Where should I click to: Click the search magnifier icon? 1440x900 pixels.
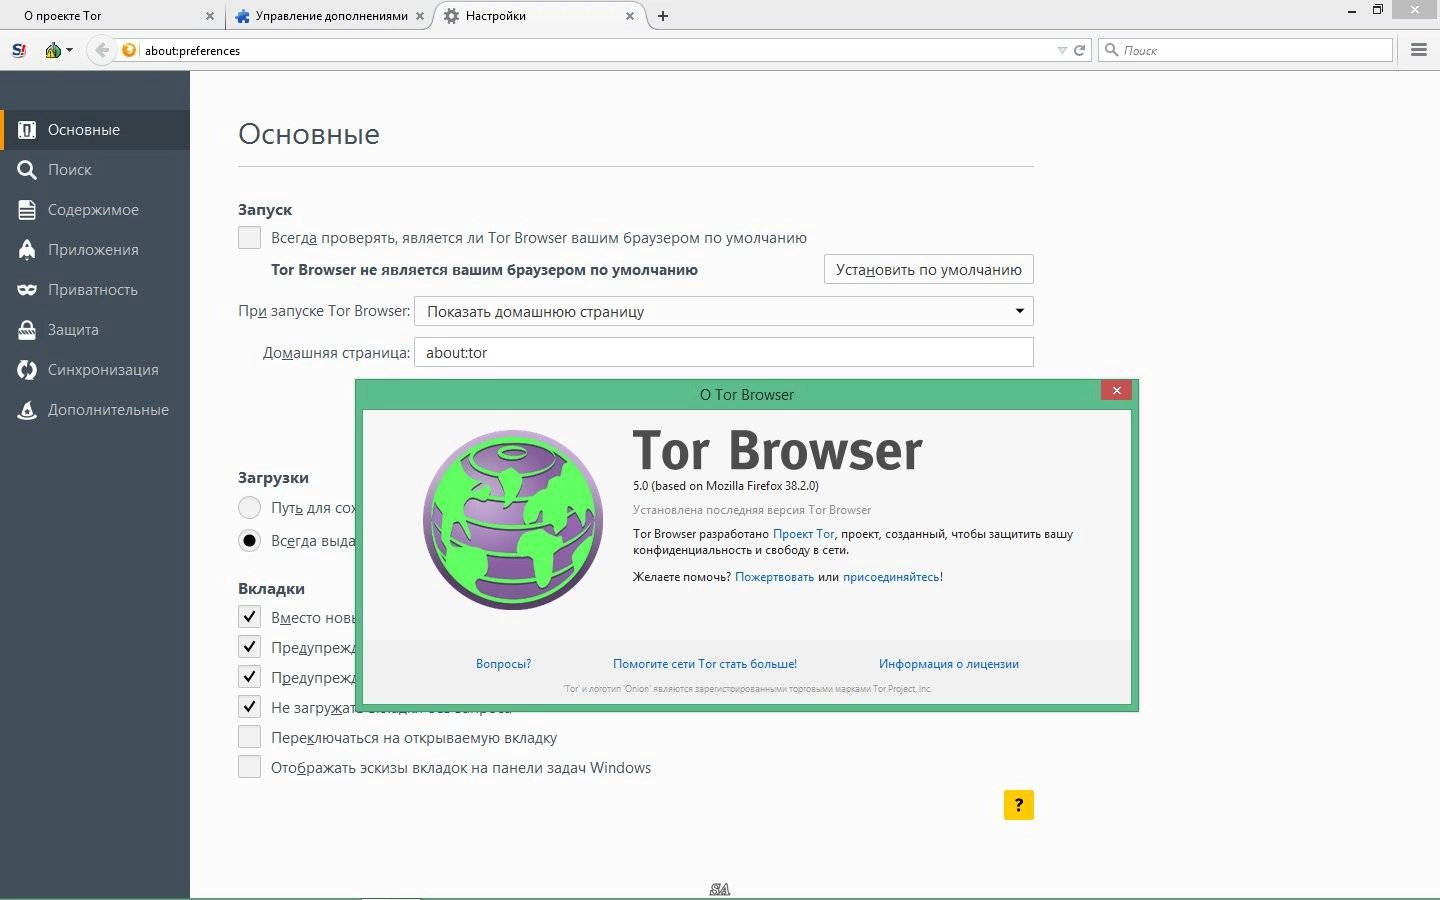pos(1111,50)
